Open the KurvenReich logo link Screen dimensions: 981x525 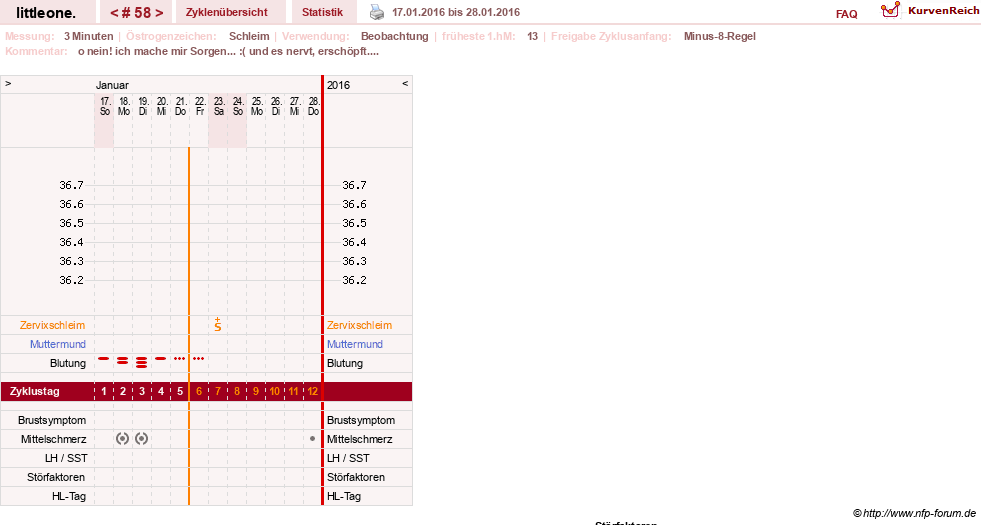[930, 11]
